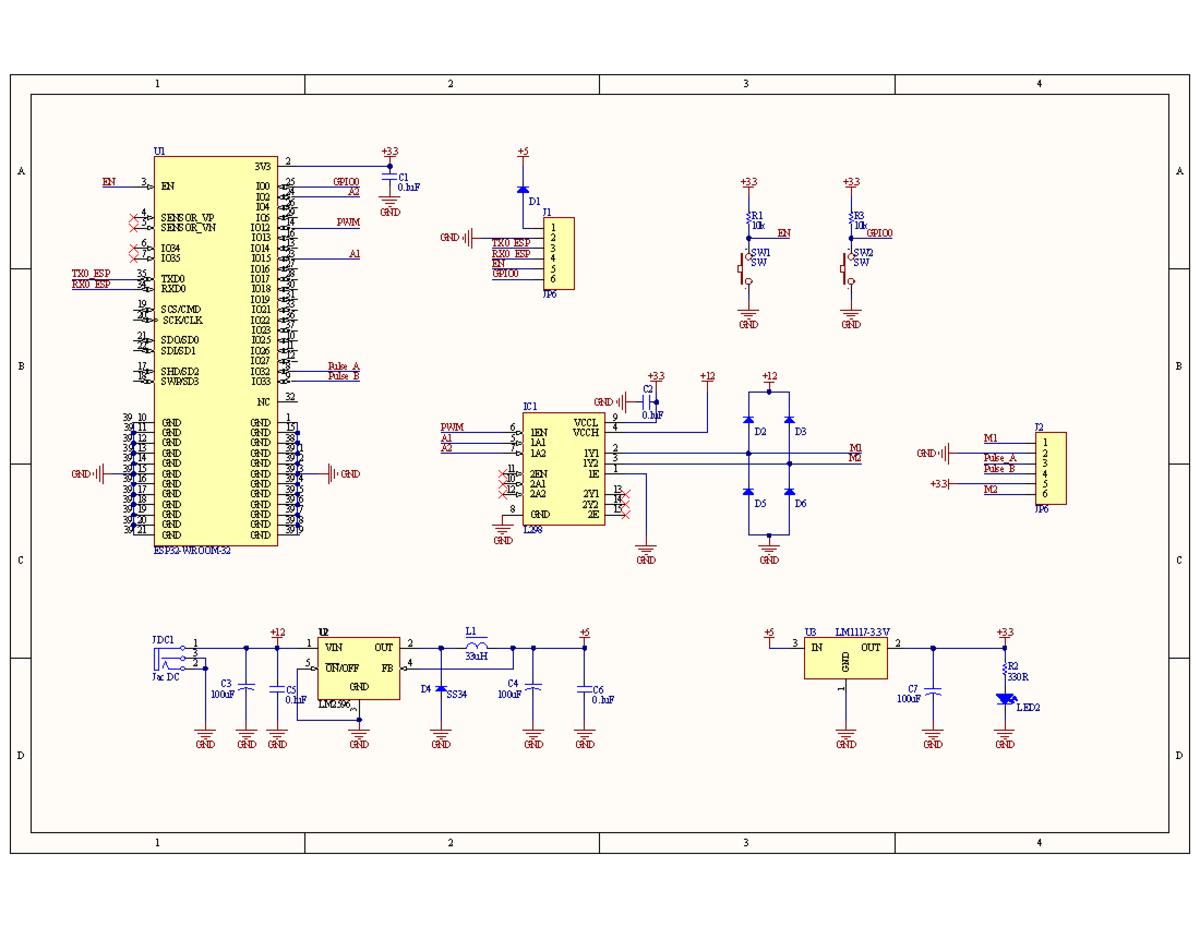Image resolution: width=1200 pixels, height=927 pixels.
Task: Select flyback diode D2
Action: 748,421
